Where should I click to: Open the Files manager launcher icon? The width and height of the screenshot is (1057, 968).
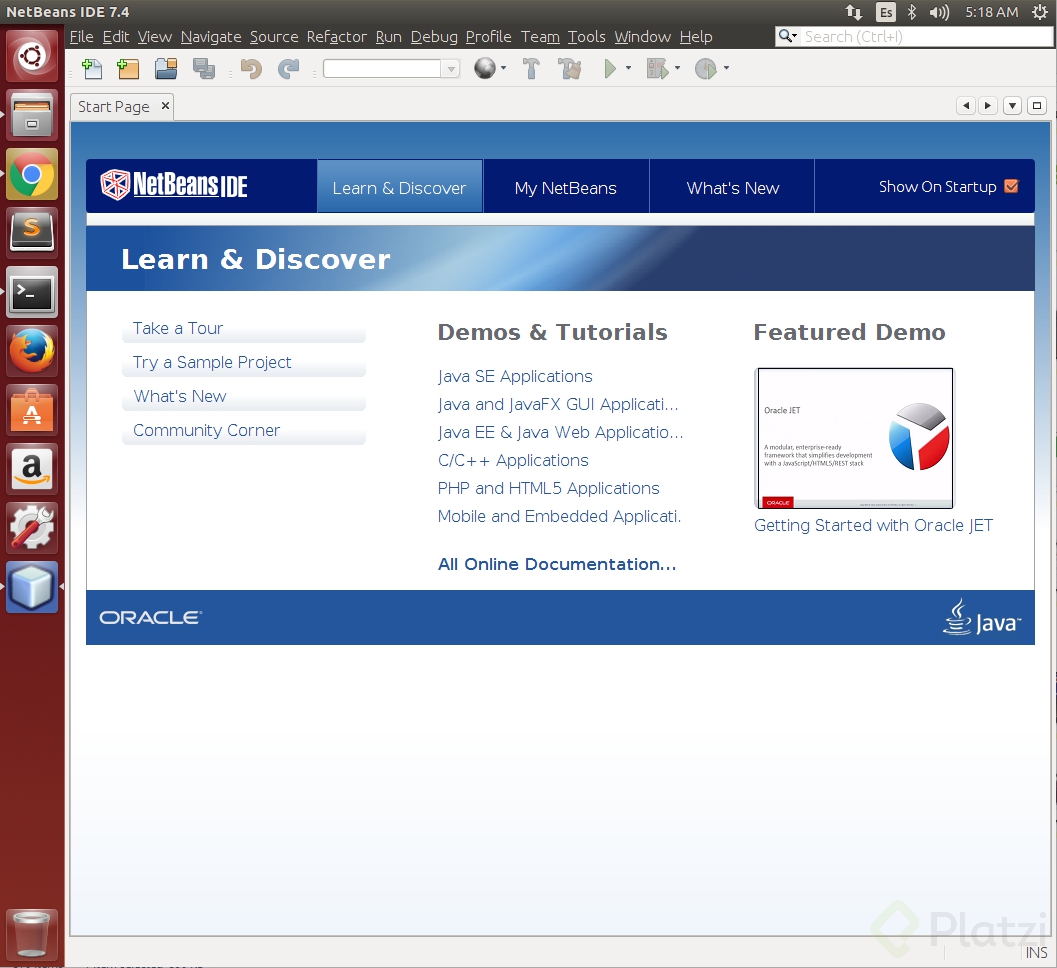click(x=32, y=115)
